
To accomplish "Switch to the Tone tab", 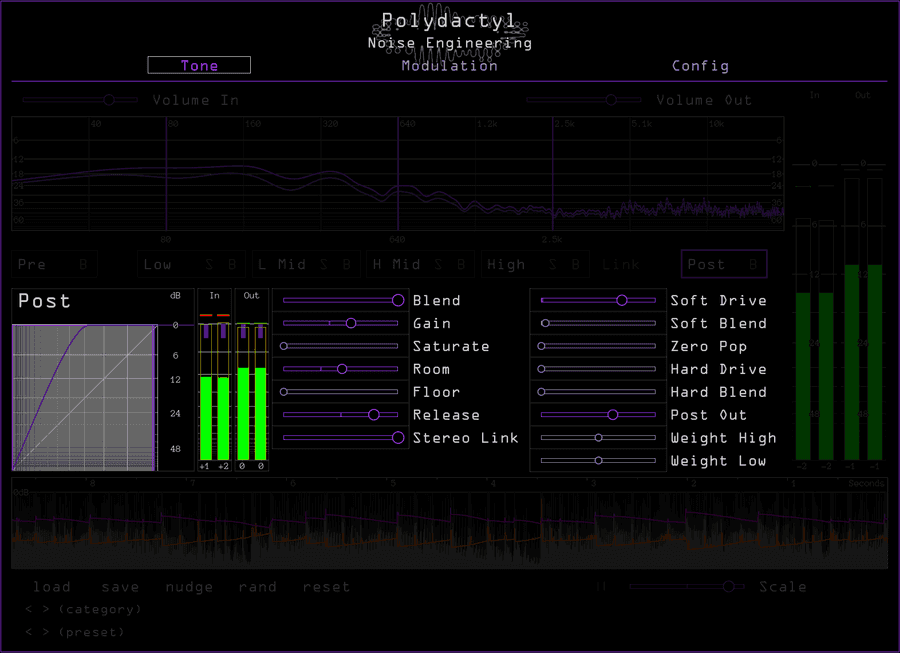I will (199, 65).
